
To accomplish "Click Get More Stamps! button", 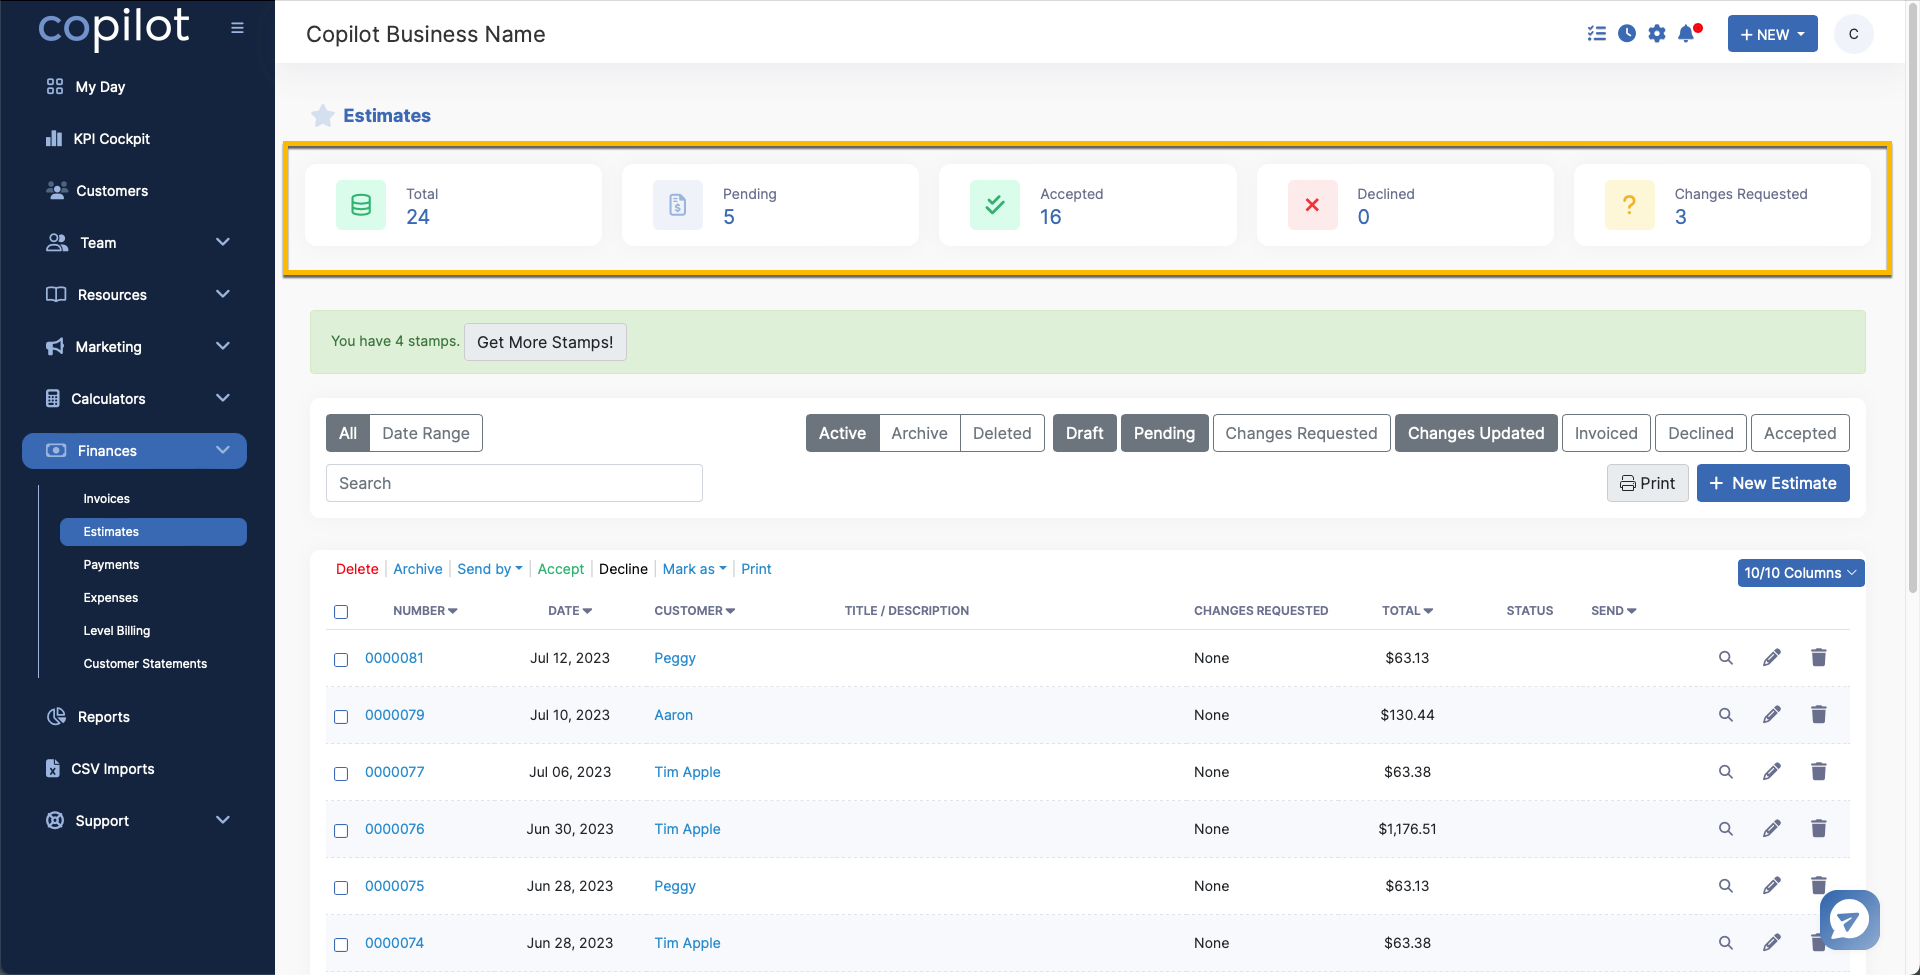I will 545,342.
